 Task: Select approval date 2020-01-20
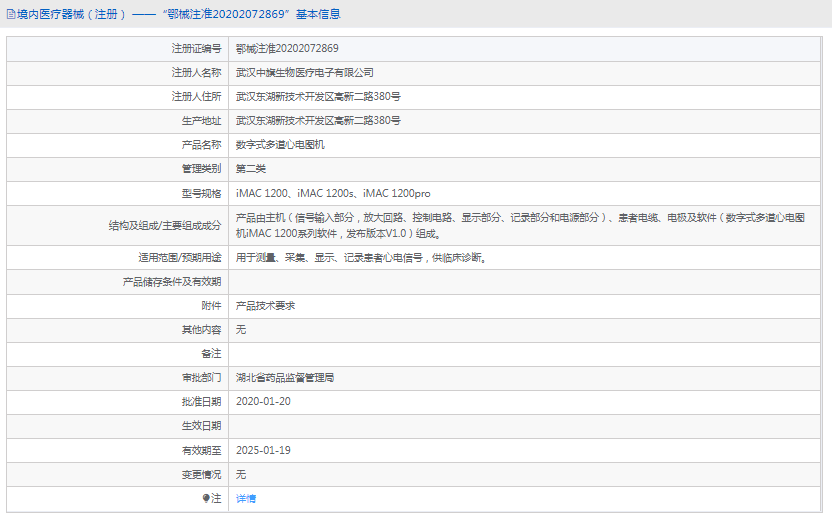pyautogui.click(x=263, y=402)
